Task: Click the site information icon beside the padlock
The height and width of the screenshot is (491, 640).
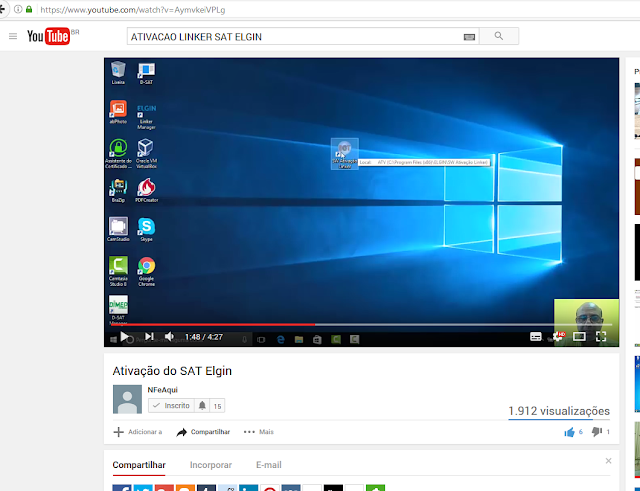Action: tap(18, 9)
